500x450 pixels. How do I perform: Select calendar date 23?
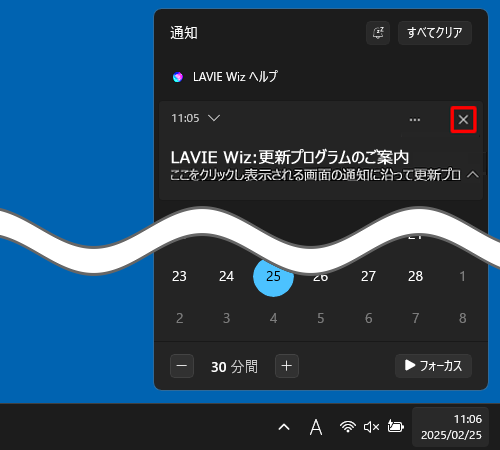[x=179, y=276]
